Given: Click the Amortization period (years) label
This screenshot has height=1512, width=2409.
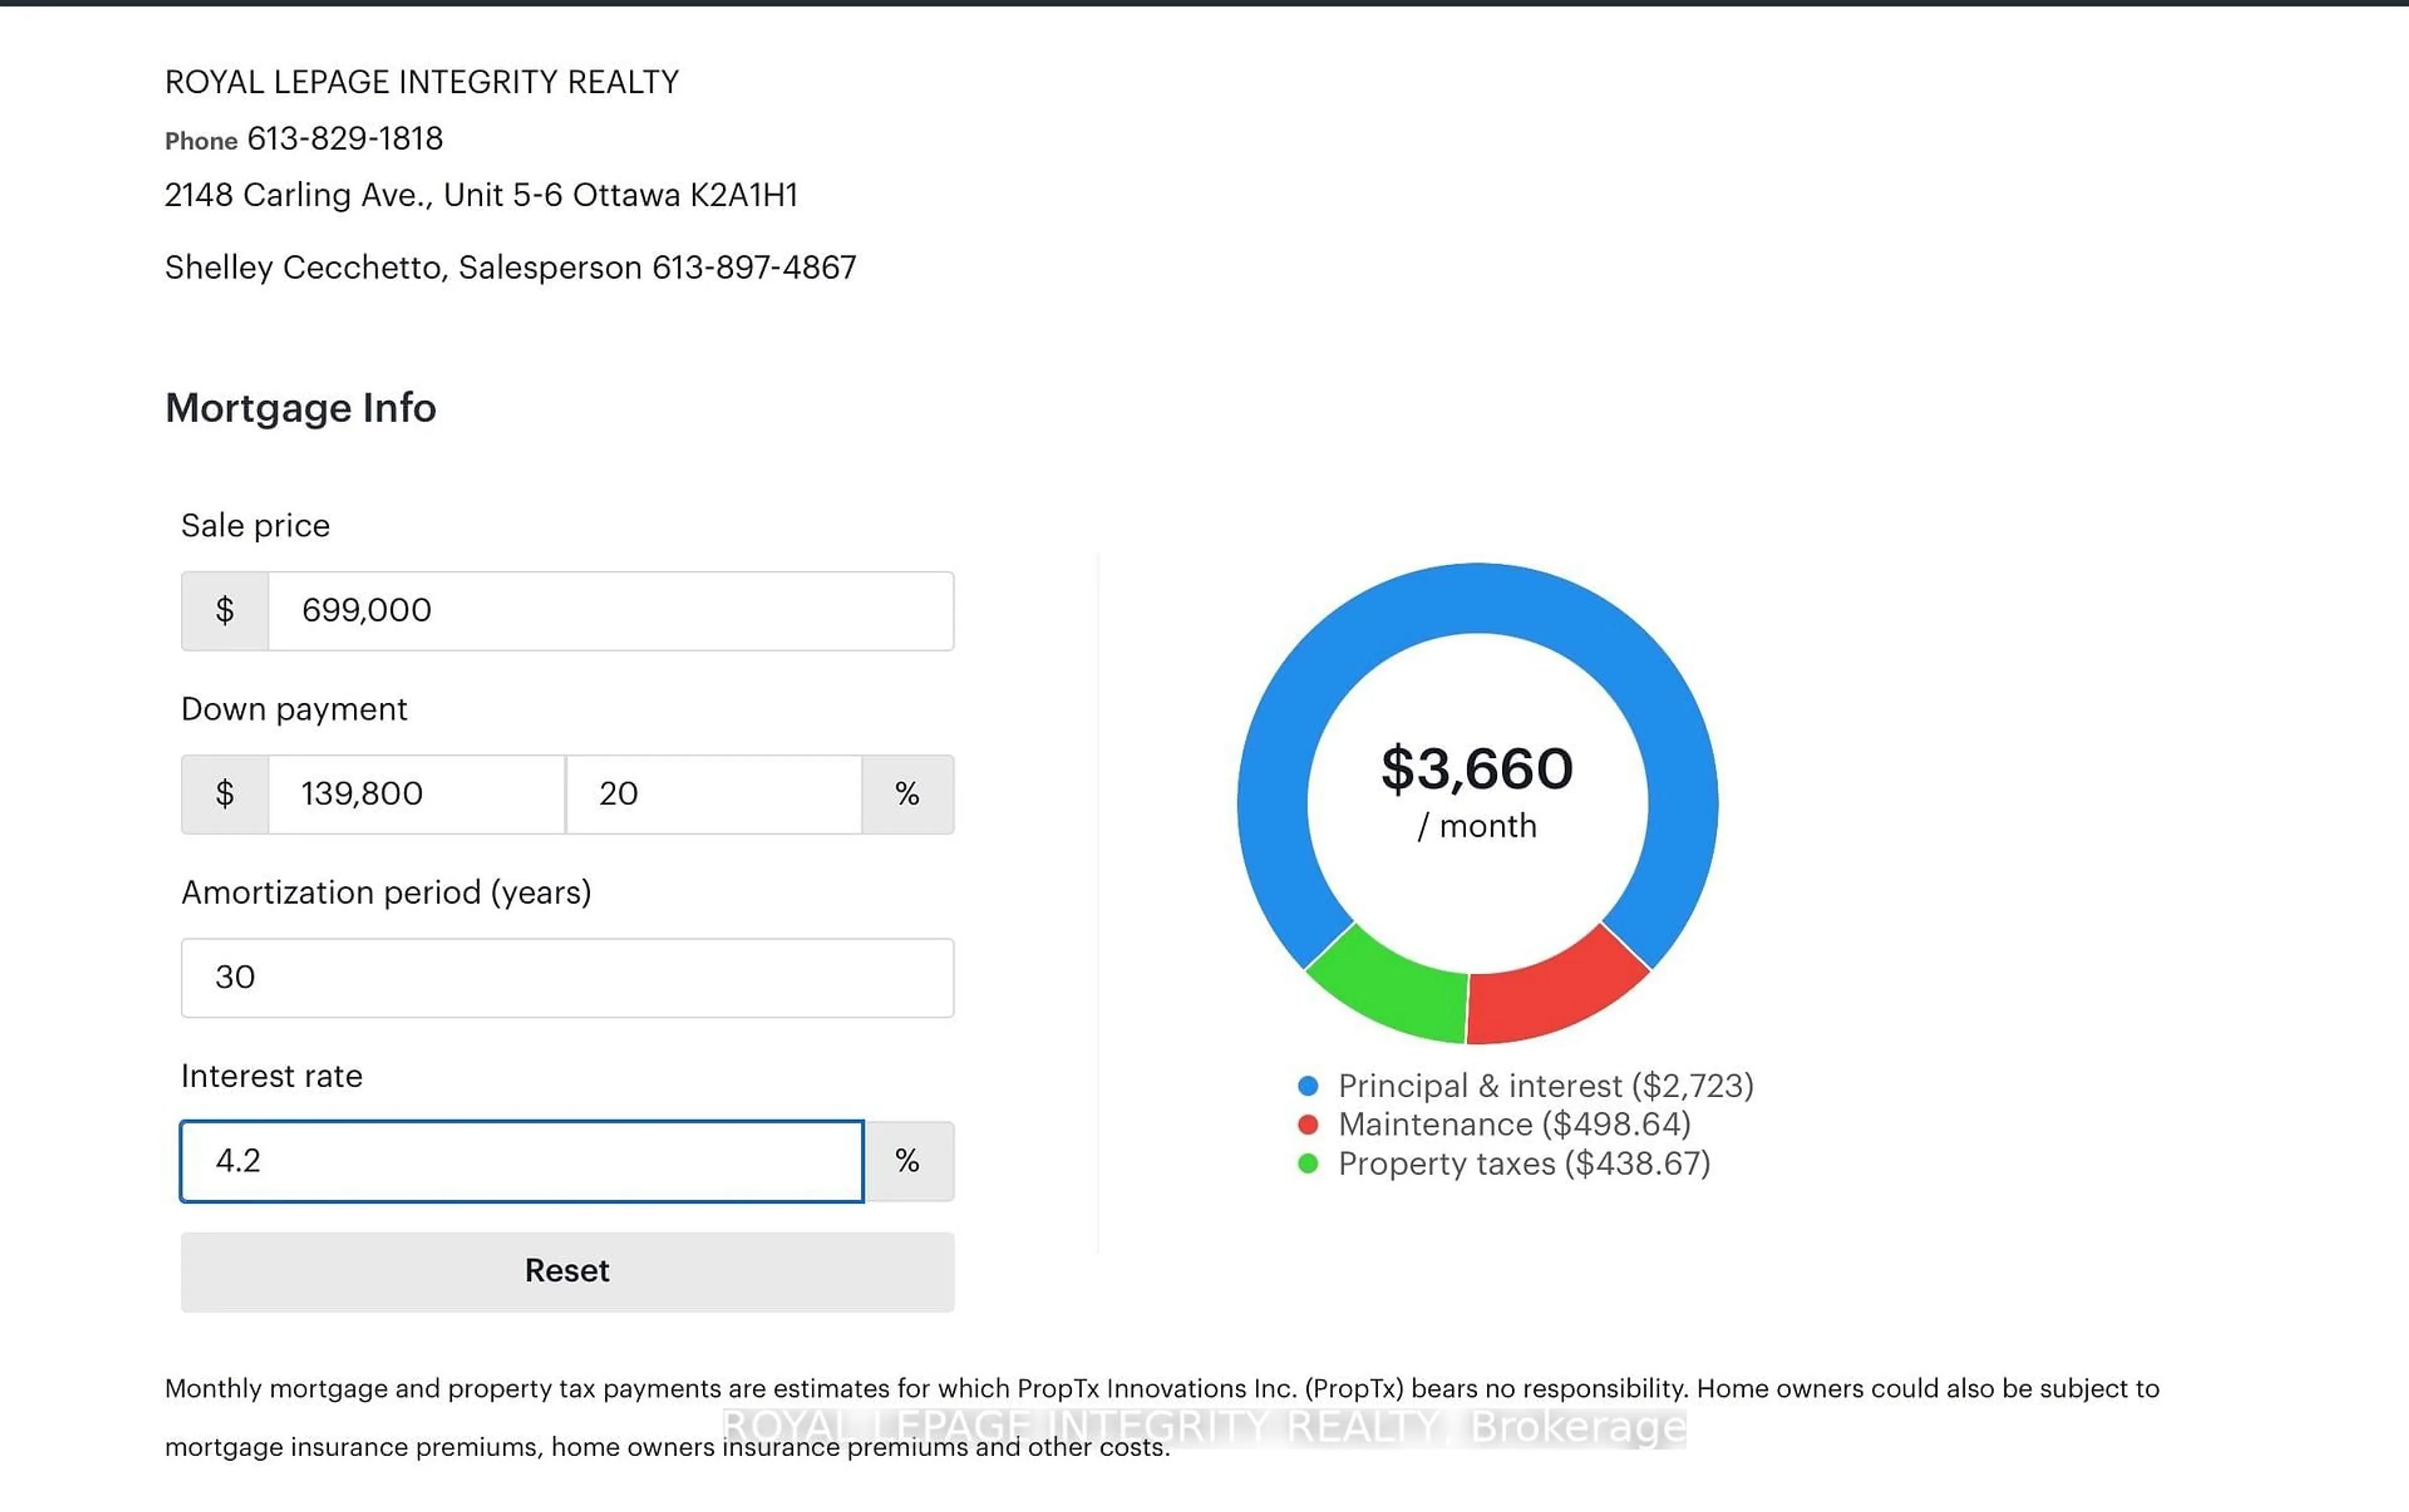Looking at the screenshot, I should (x=386, y=892).
